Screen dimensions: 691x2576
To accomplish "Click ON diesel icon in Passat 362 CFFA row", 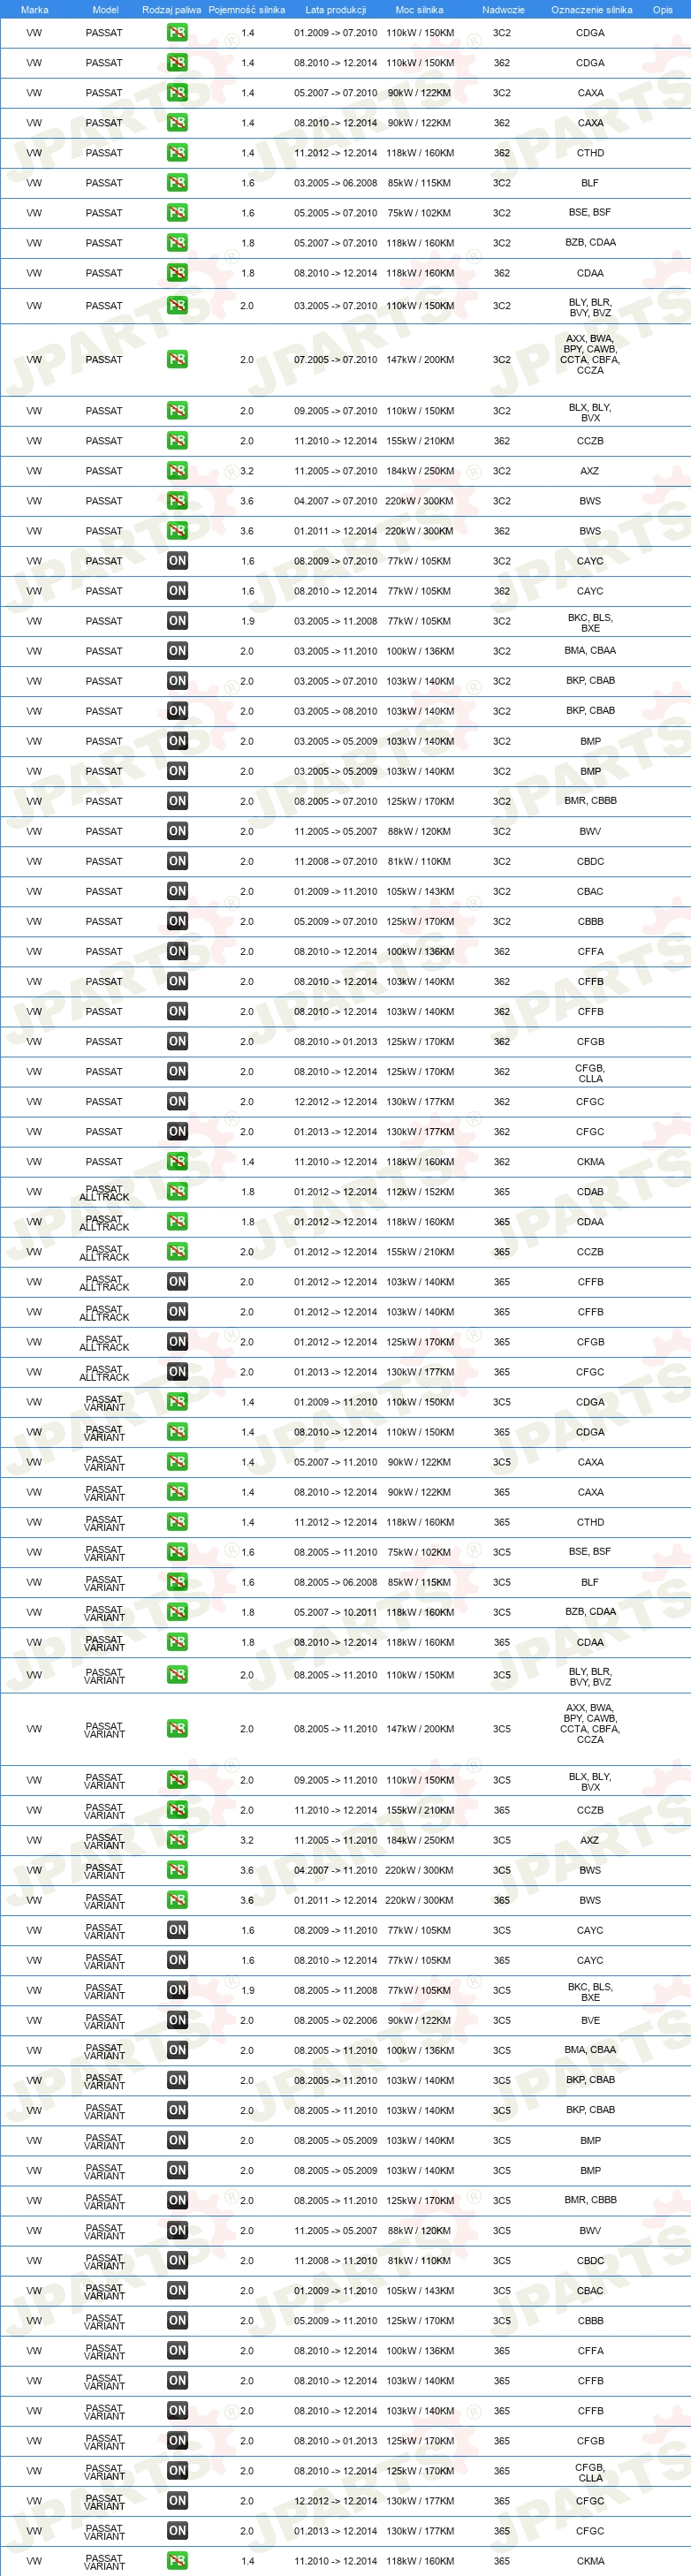I will (177, 951).
